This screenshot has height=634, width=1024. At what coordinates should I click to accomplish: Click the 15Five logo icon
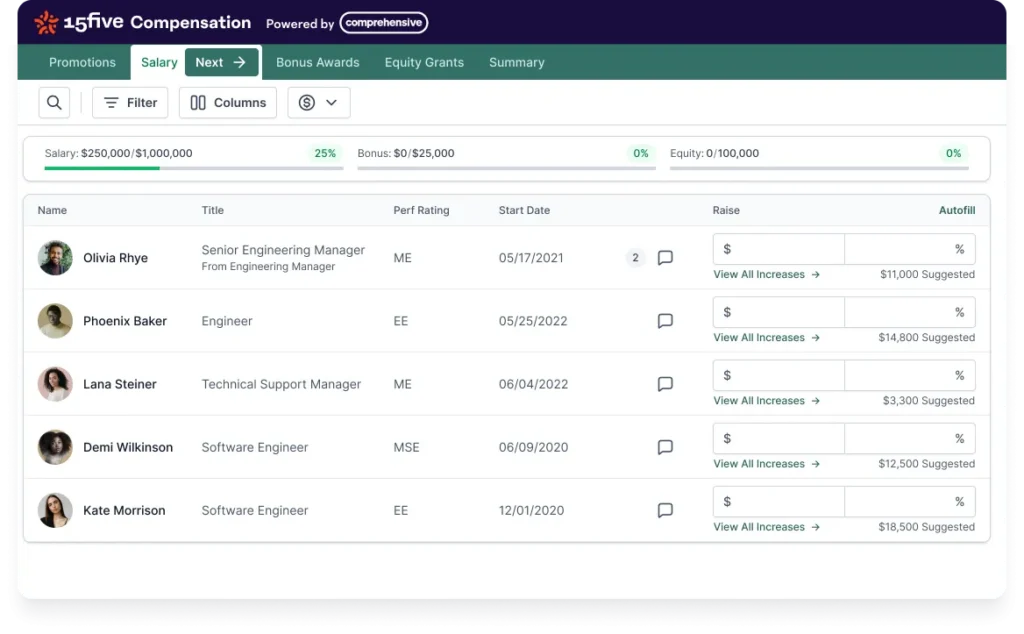click(x=46, y=23)
